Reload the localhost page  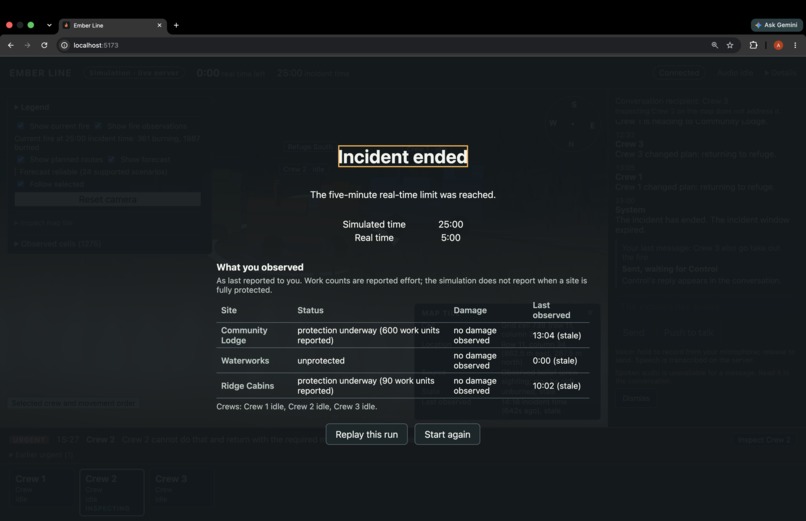(x=44, y=45)
